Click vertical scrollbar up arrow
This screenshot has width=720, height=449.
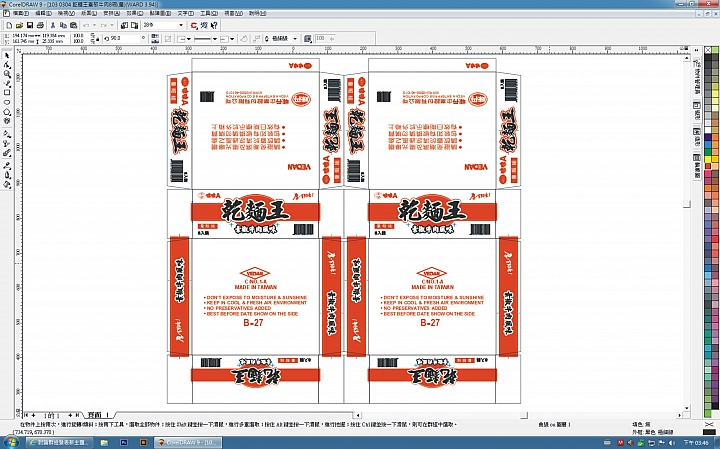click(687, 58)
